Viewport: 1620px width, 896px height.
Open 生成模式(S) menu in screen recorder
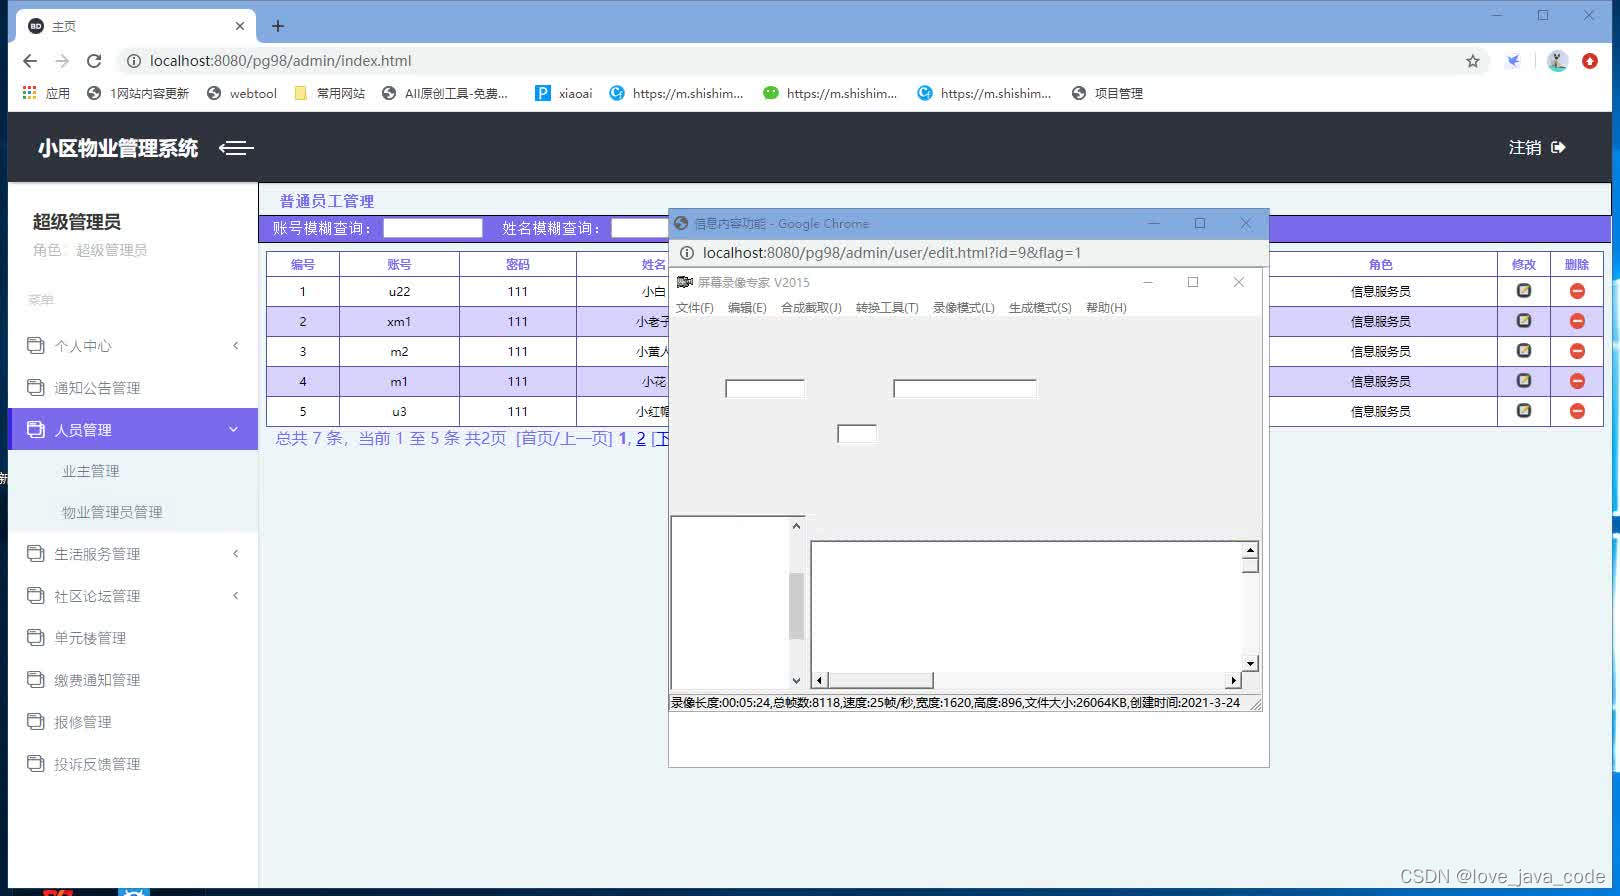1040,308
